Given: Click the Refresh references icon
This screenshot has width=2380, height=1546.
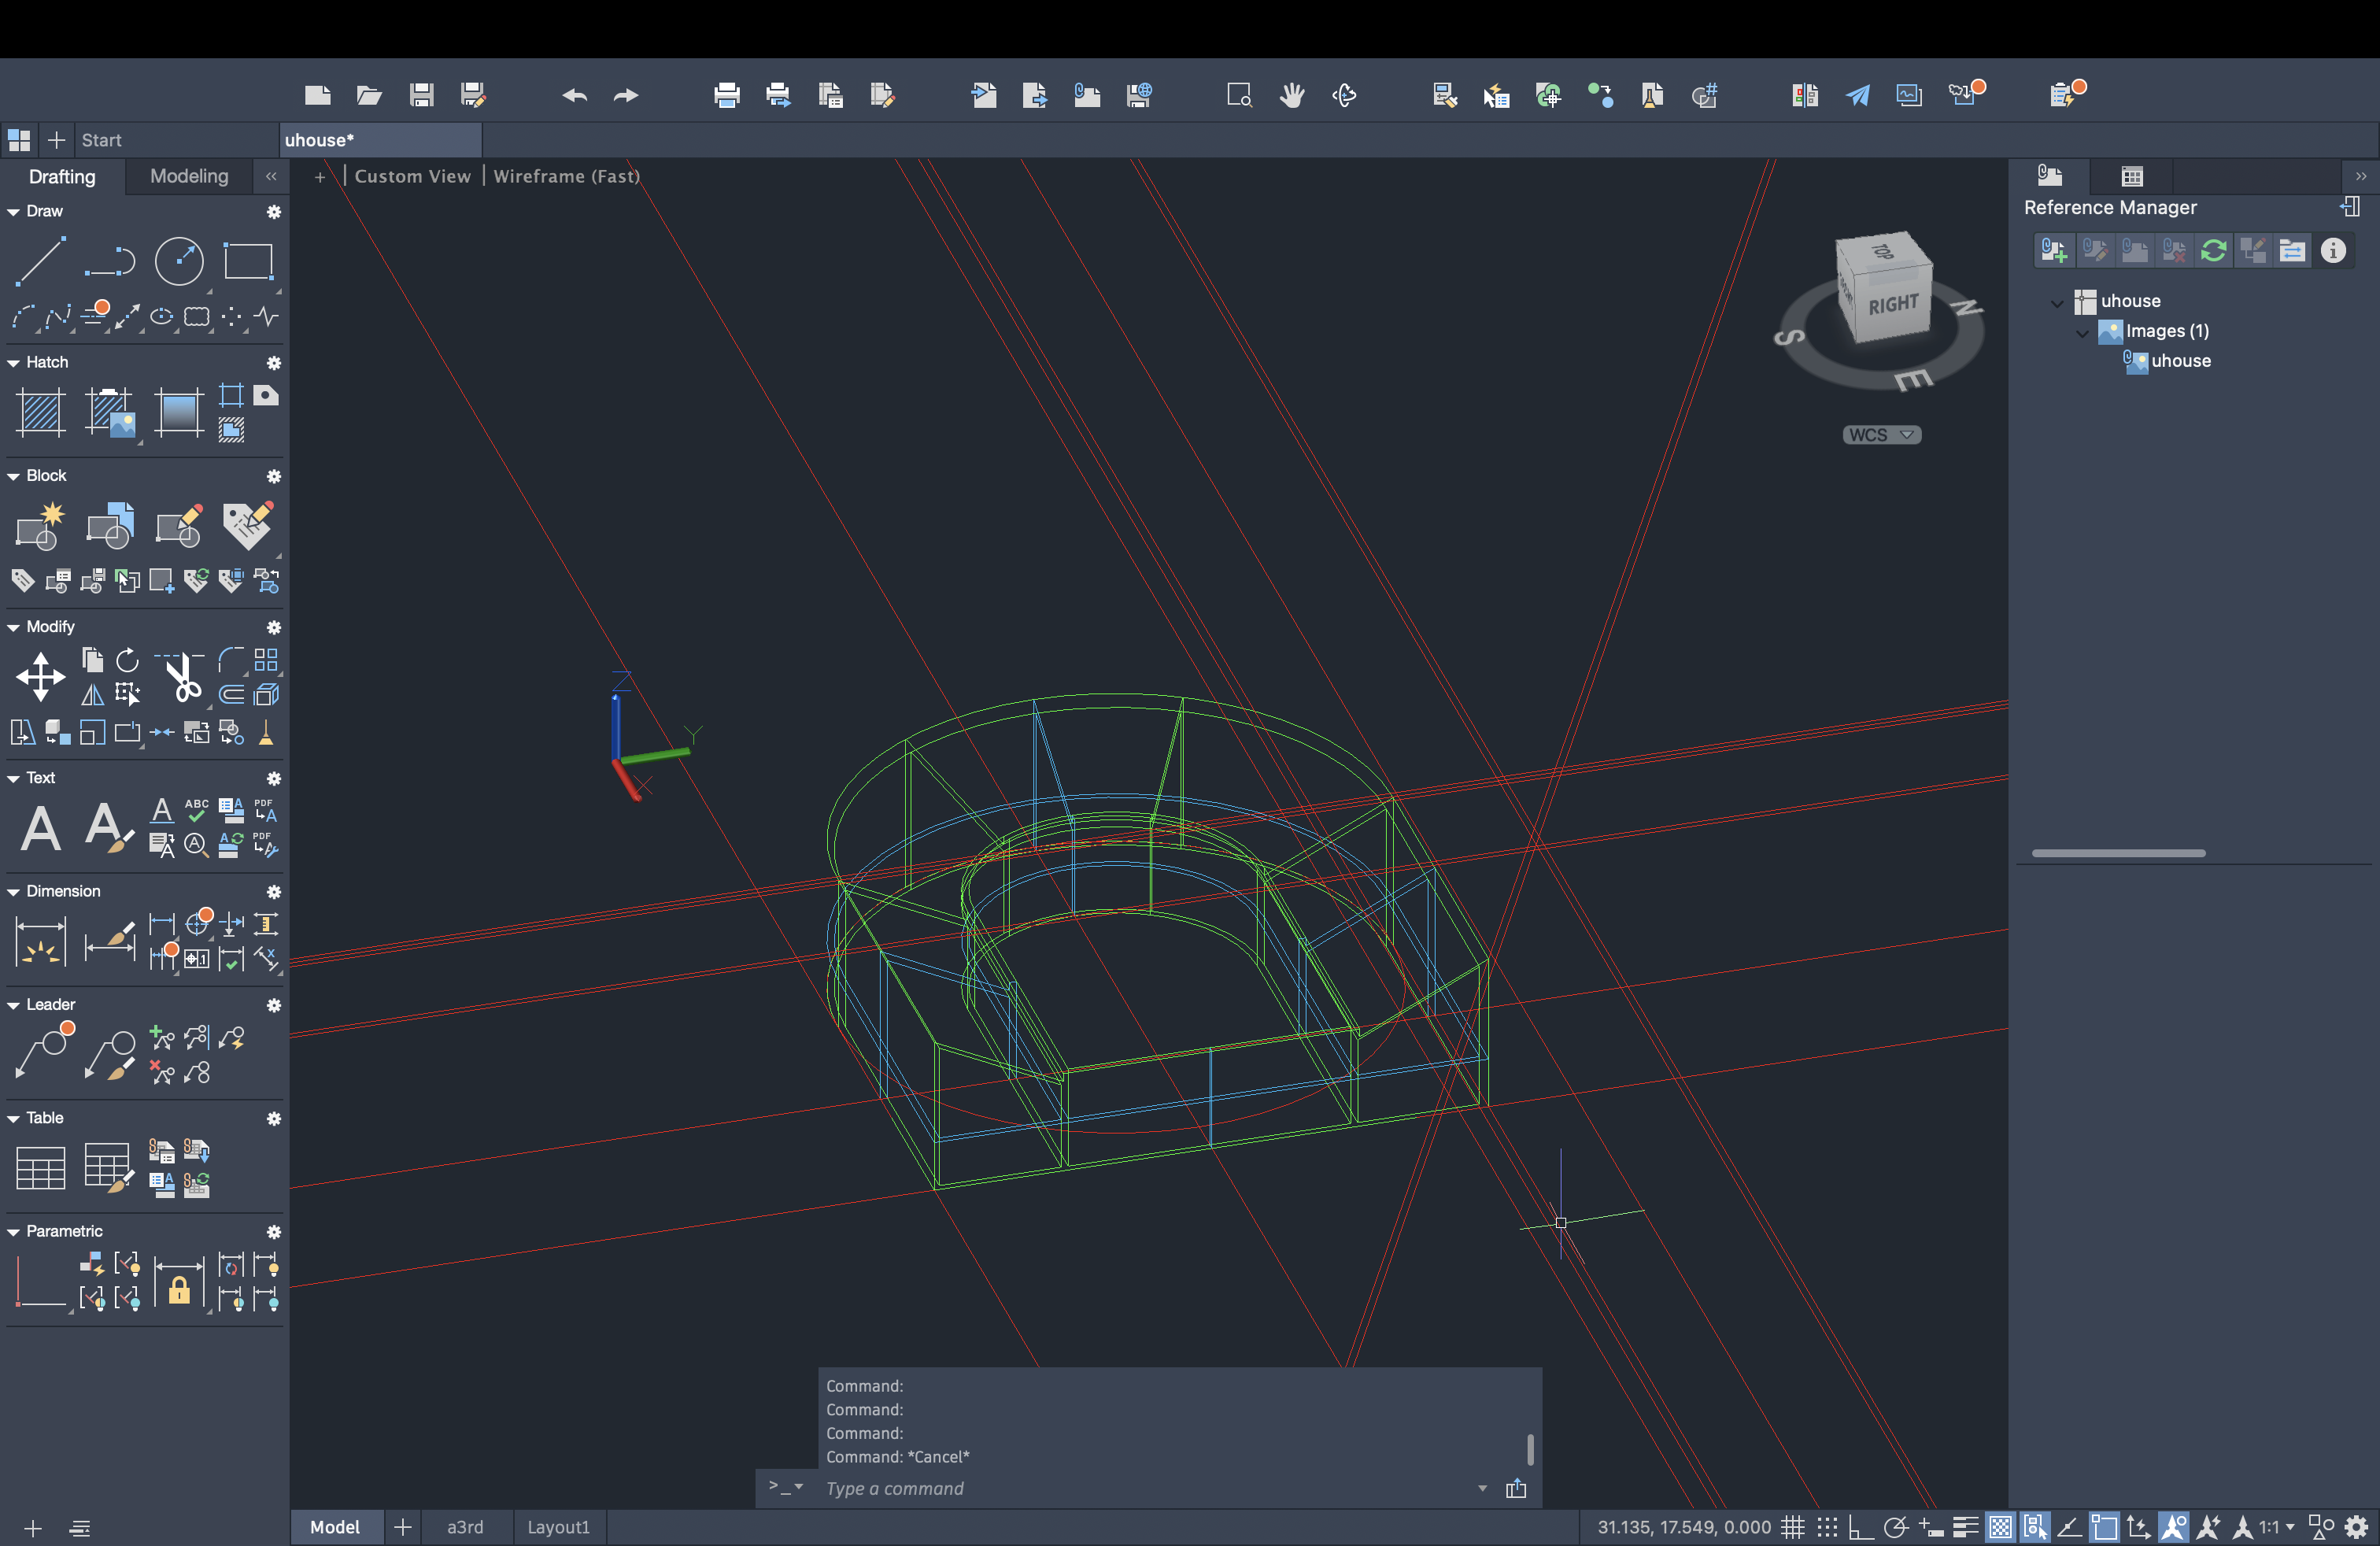Looking at the screenshot, I should pos(2213,250).
